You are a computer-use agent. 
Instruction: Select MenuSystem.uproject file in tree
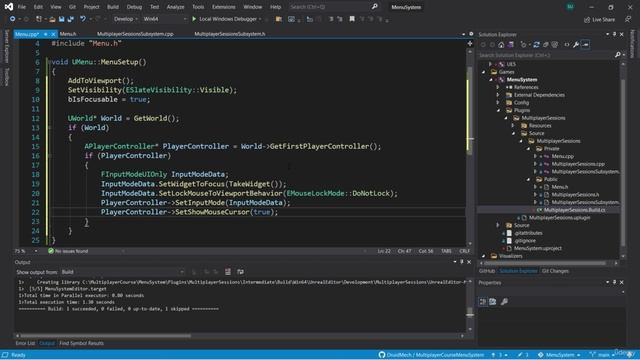[x=538, y=248]
